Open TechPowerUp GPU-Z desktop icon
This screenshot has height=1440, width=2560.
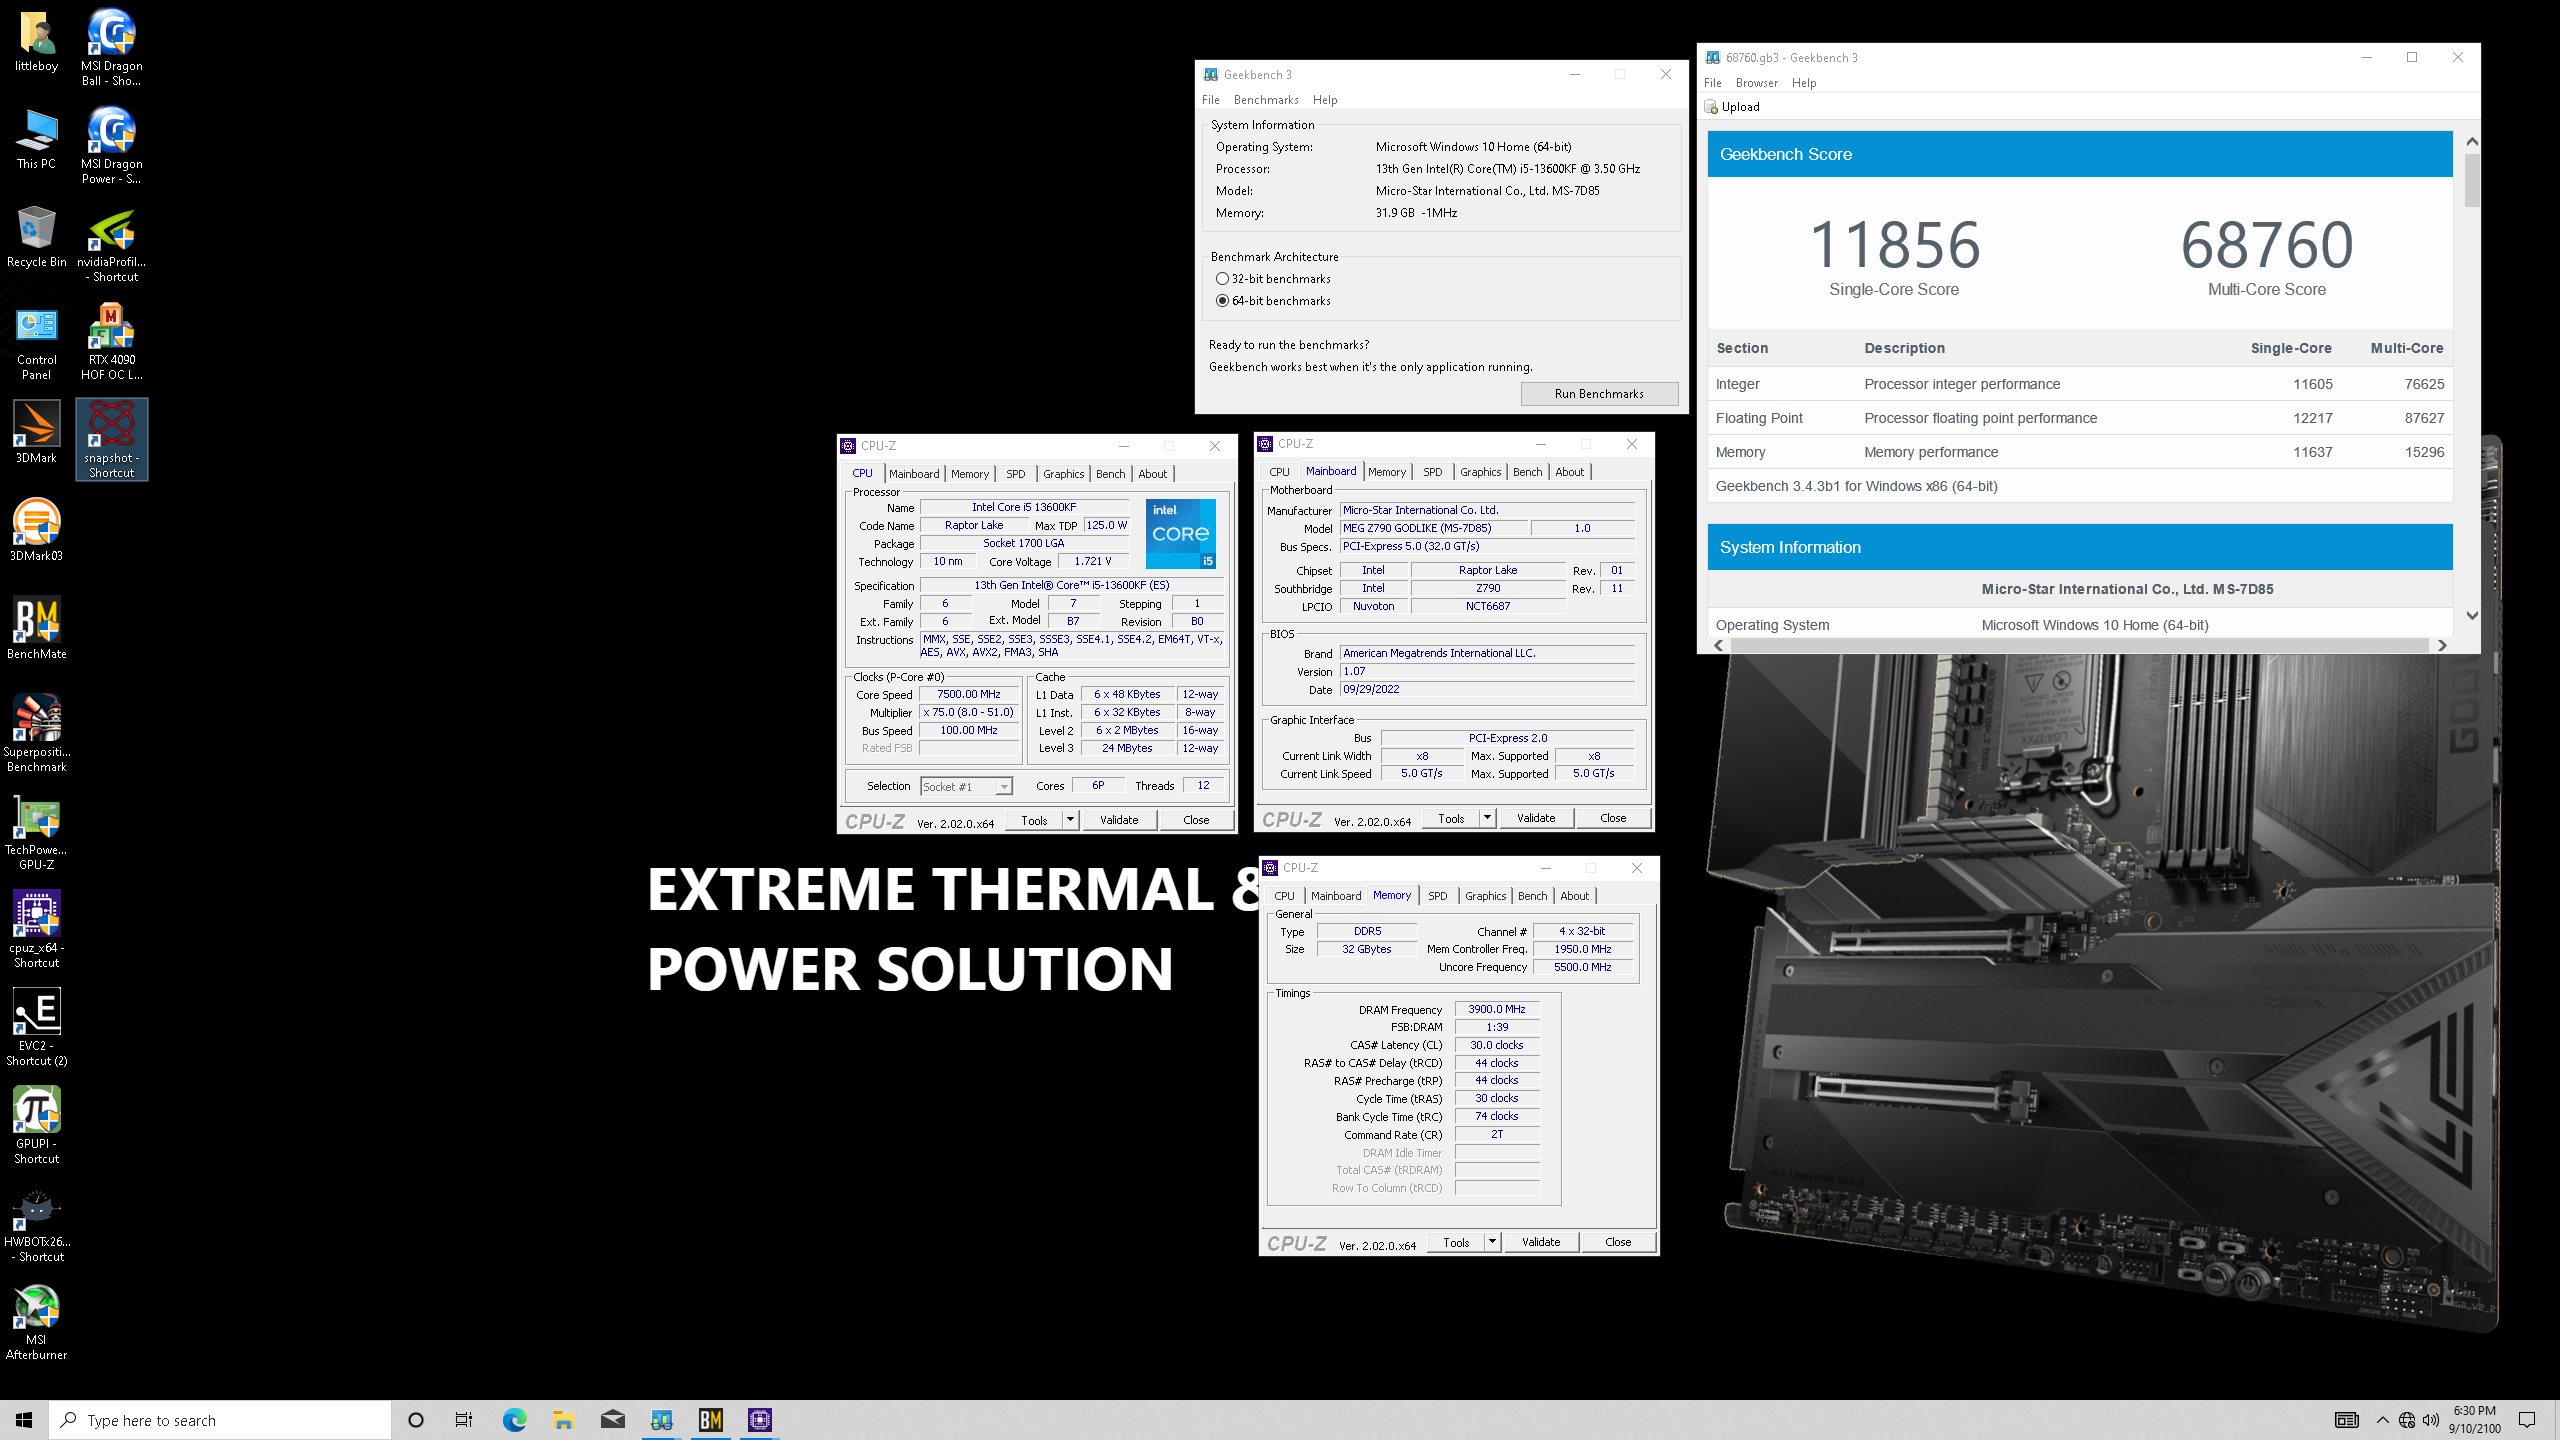tap(37, 833)
